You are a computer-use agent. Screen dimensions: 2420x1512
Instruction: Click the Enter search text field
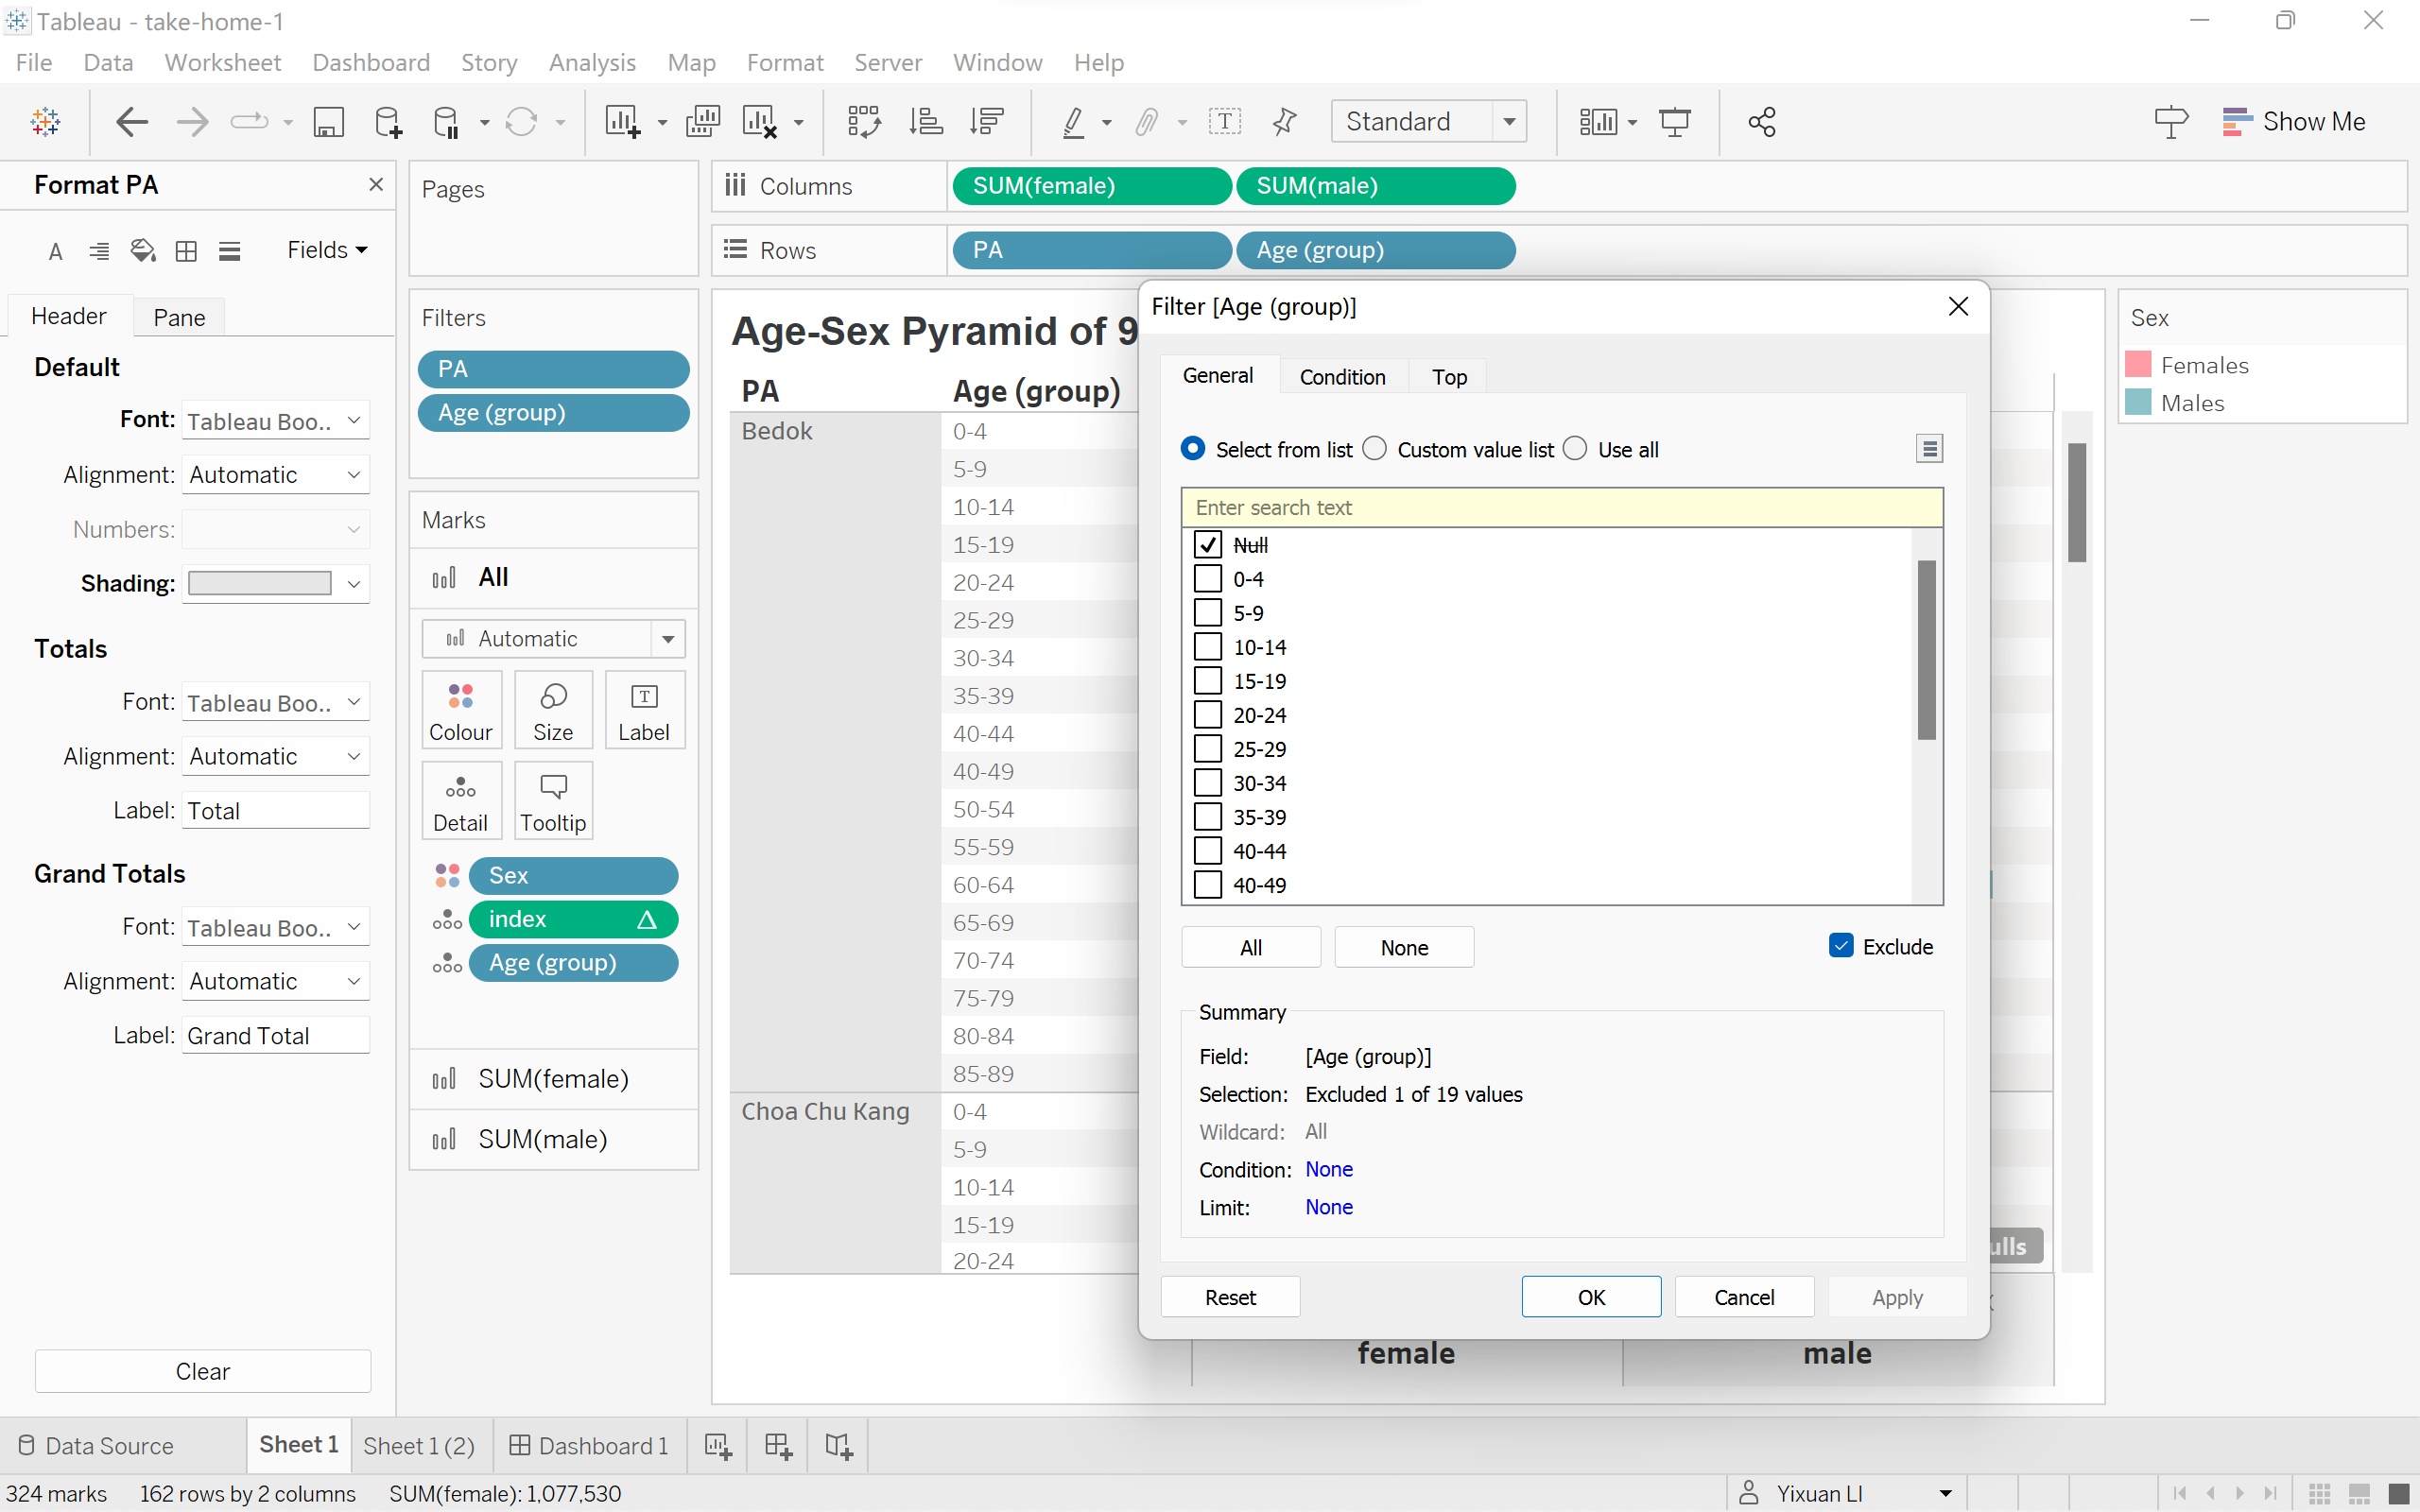coord(1561,507)
